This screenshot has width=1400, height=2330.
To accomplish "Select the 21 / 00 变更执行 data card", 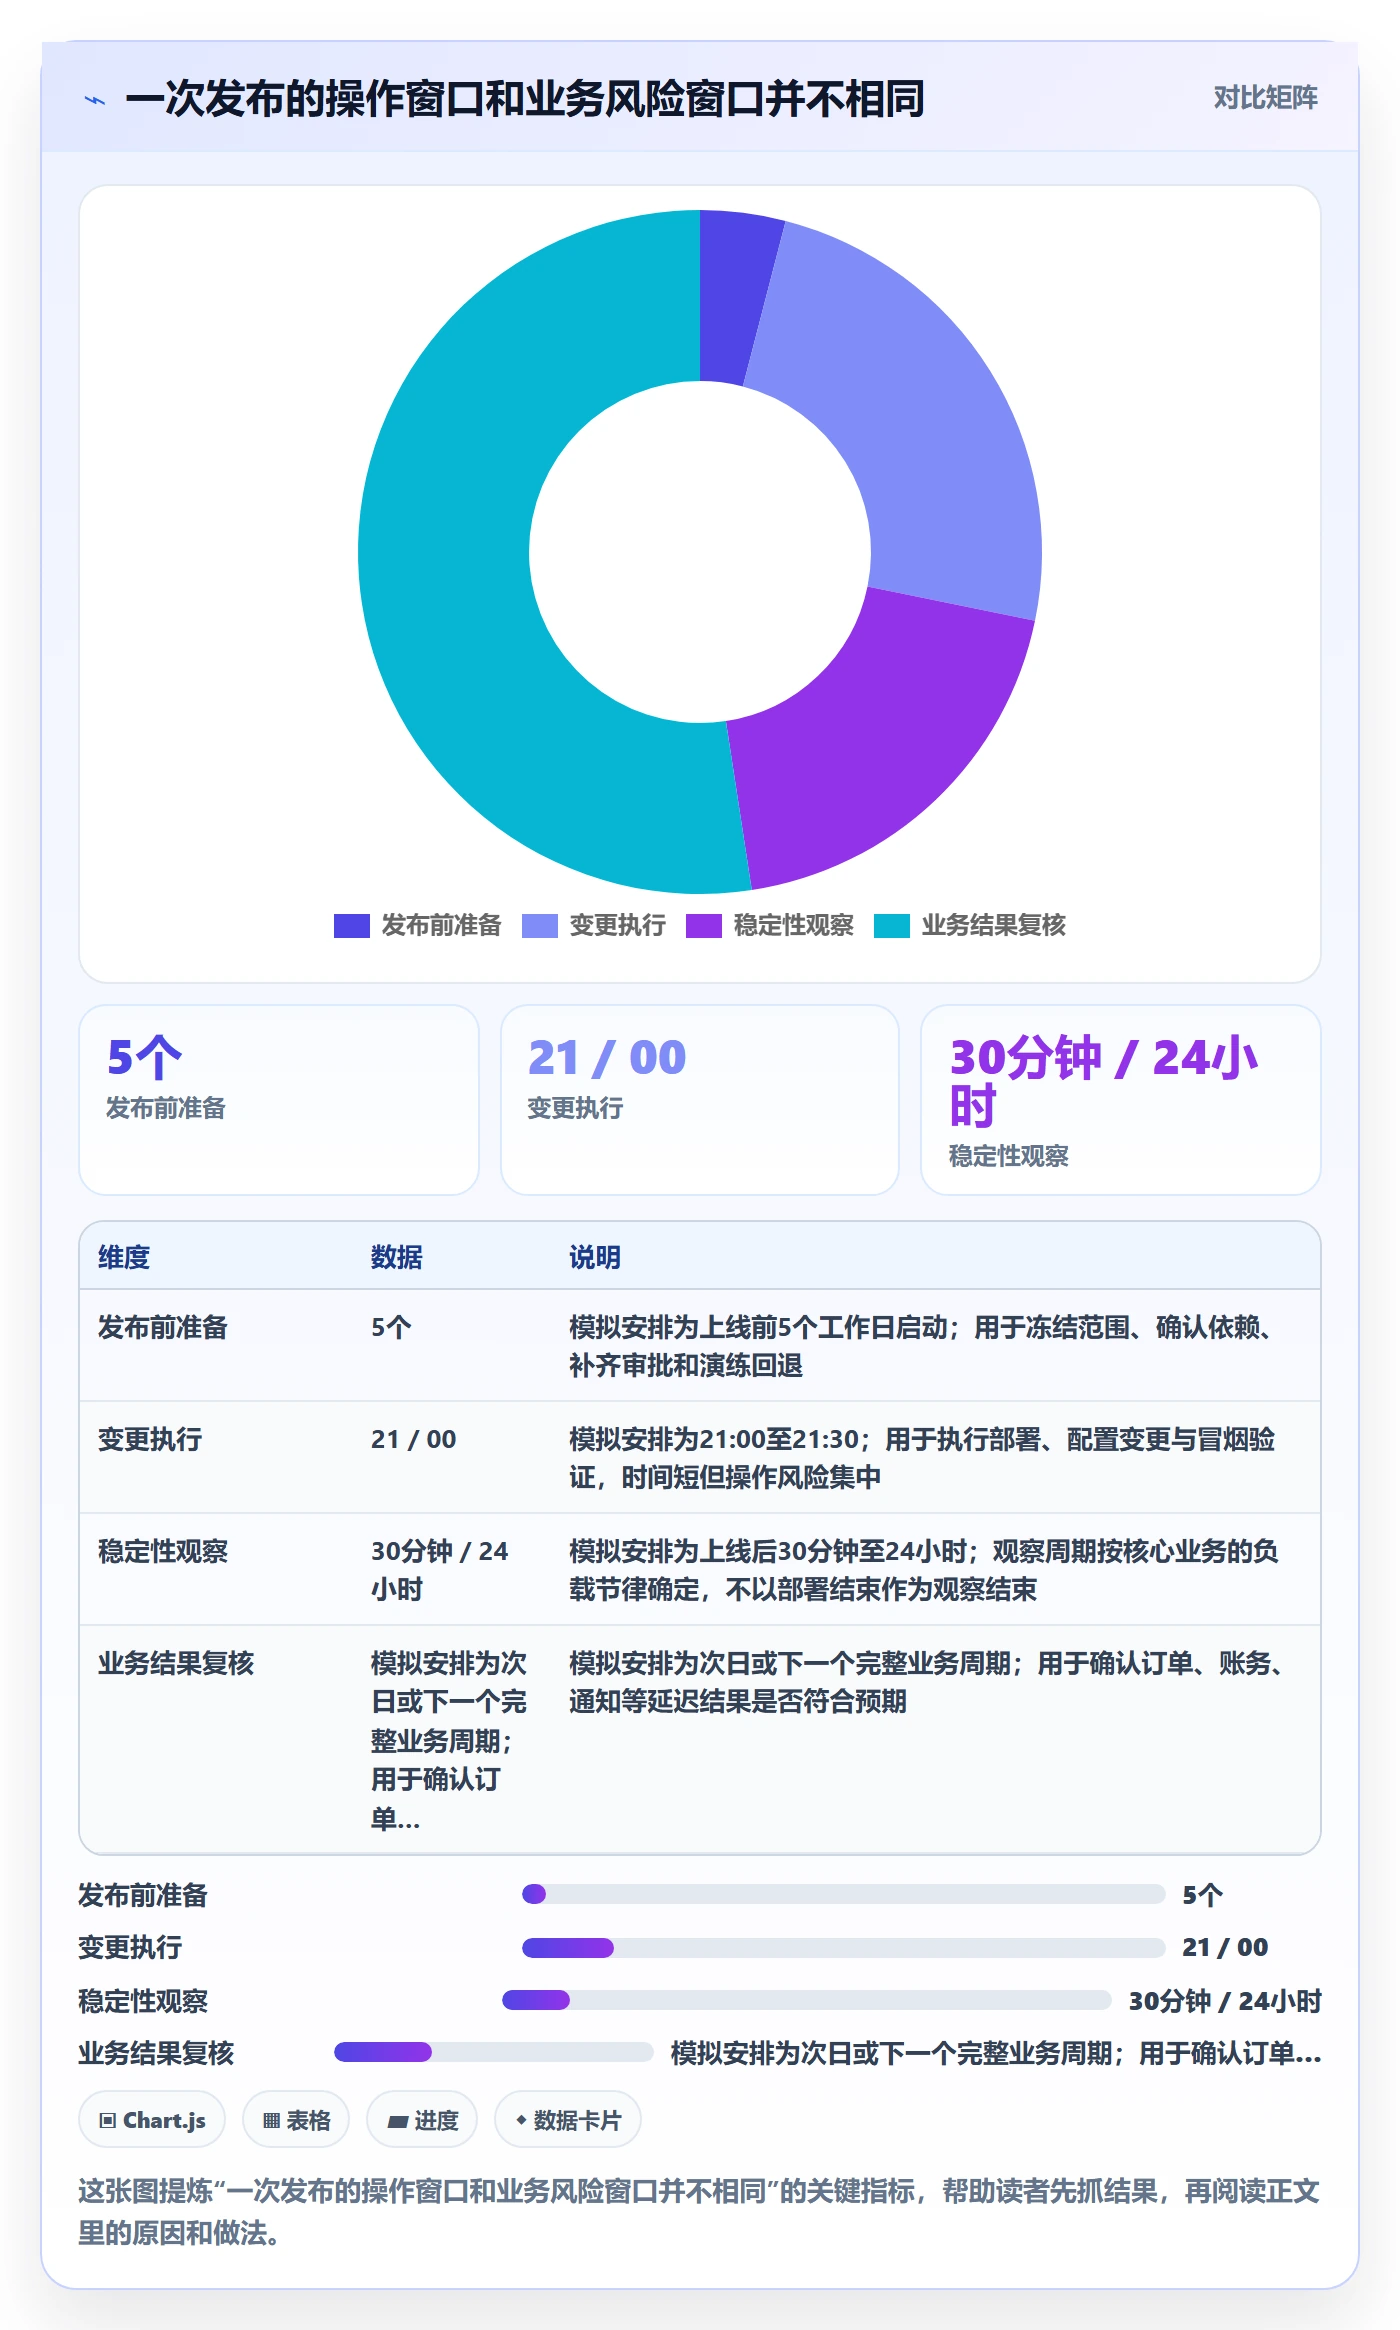I will point(700,1099).
